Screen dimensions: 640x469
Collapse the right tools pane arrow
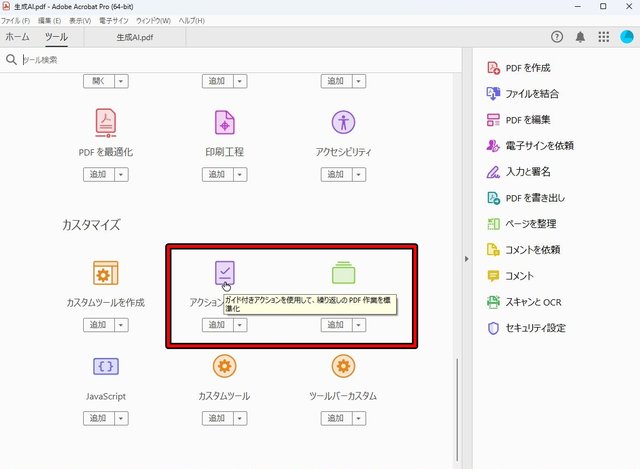[467, 259]
